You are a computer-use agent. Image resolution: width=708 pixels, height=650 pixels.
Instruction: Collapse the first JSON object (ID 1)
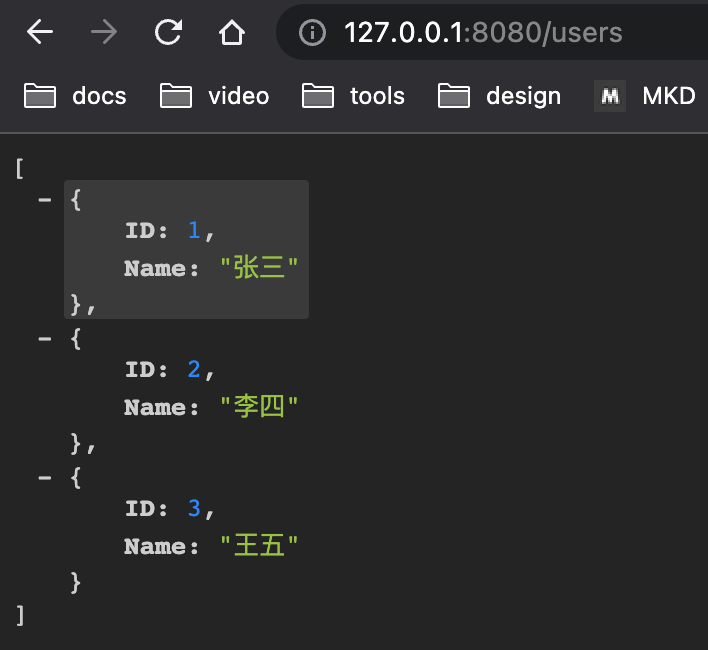pos(45,200)
